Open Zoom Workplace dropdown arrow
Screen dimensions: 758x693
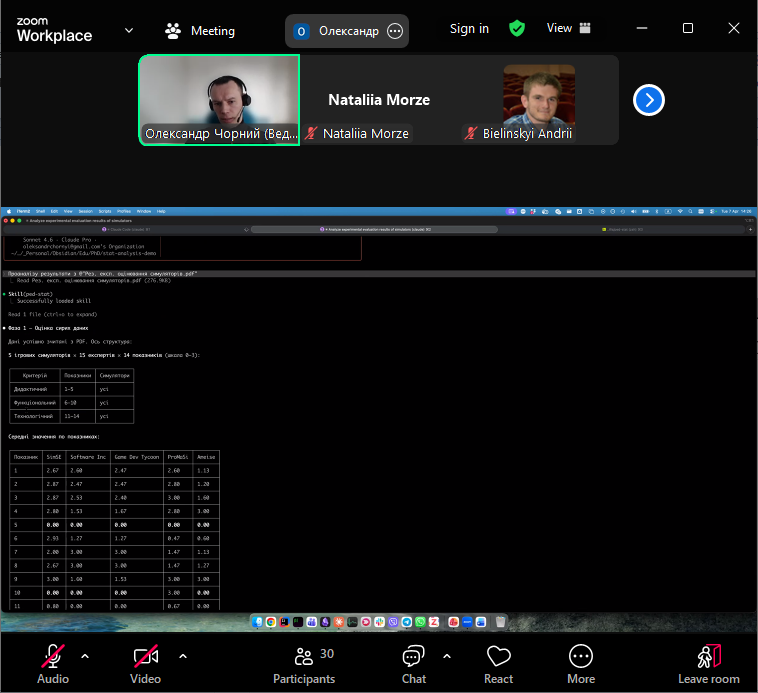128,30
